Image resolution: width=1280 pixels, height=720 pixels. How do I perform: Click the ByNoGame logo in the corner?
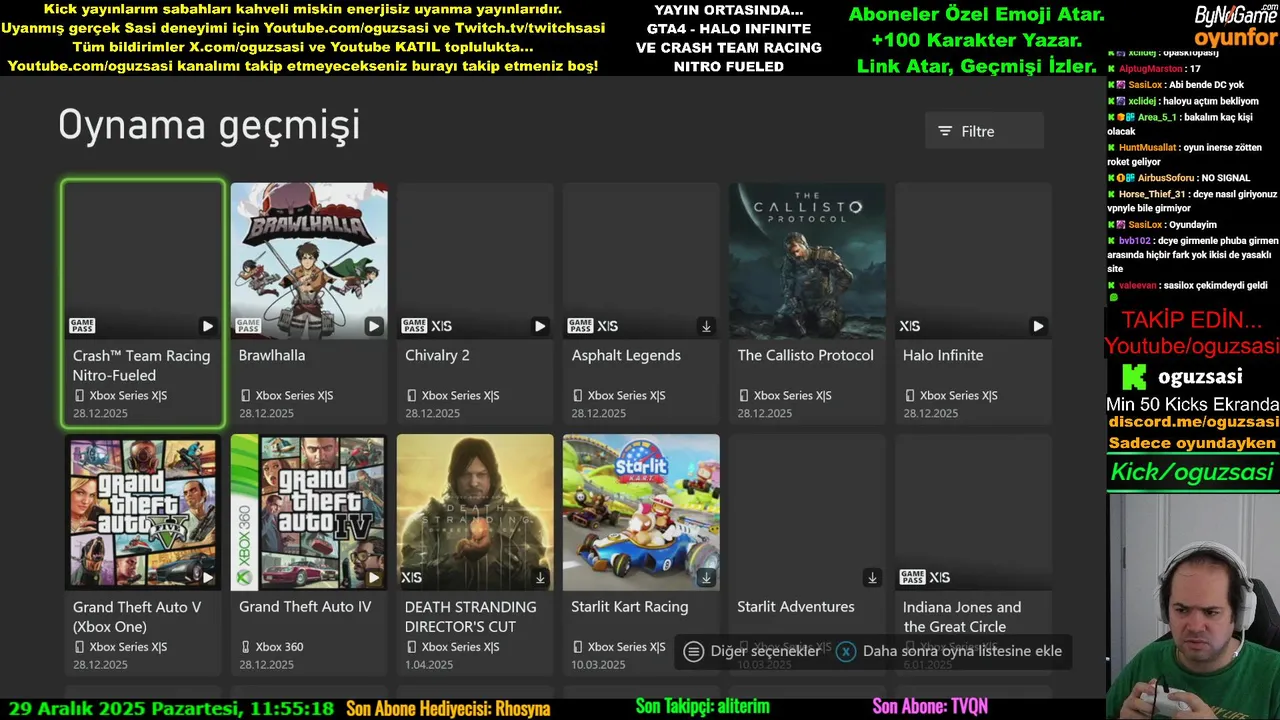pyautogui.click(x=1236, y=15)
